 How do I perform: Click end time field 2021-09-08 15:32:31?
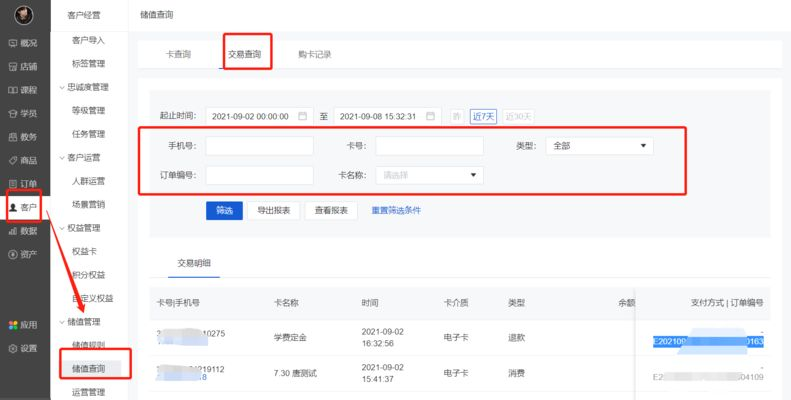[x=387, y=116]
